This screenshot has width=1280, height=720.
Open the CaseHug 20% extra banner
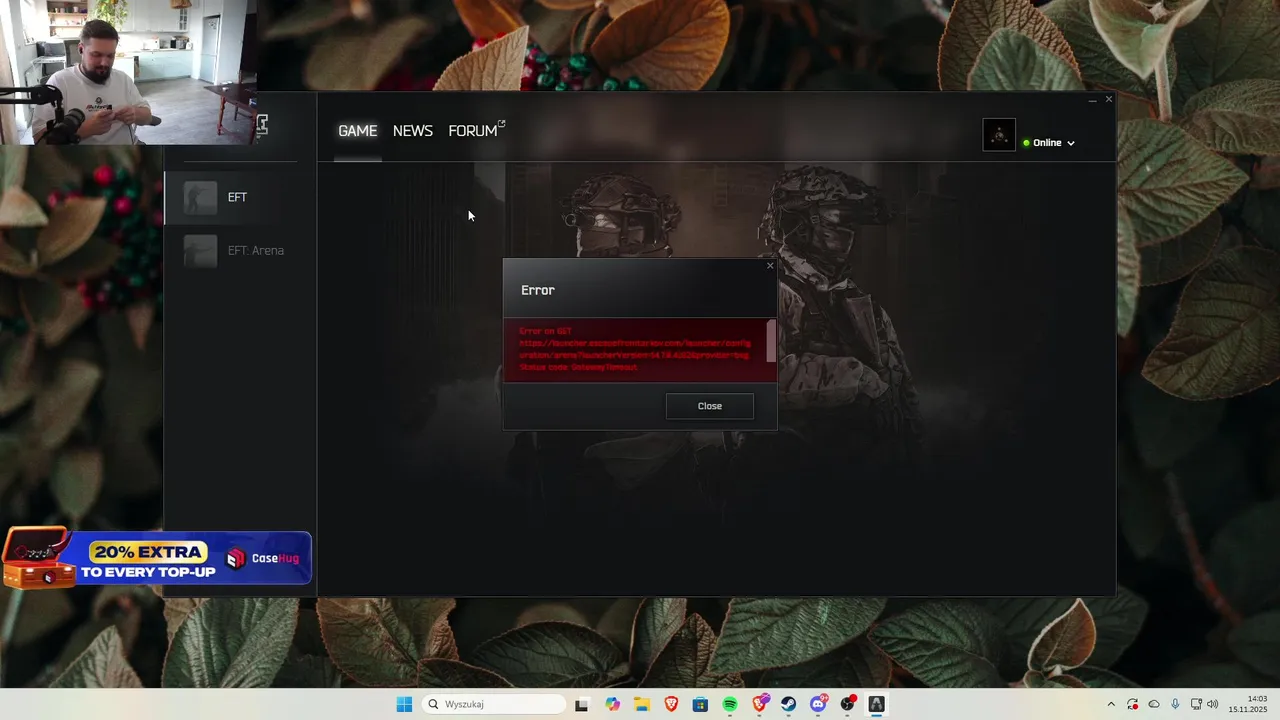(x=157, y=558)
